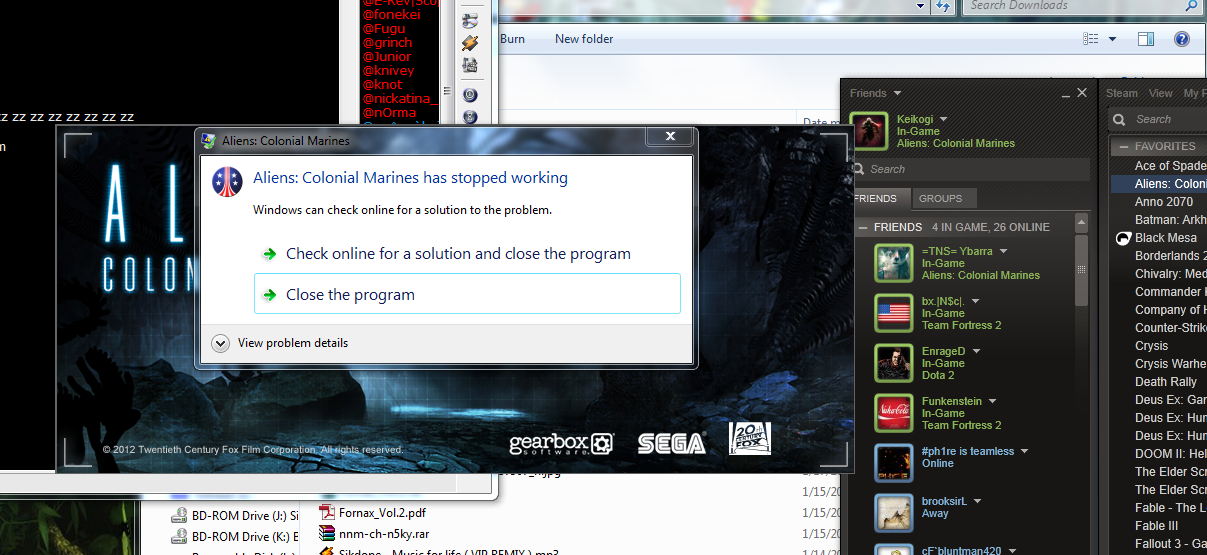
Task: Open the Explorer address bar history dropdown
Action: [920, 6]
